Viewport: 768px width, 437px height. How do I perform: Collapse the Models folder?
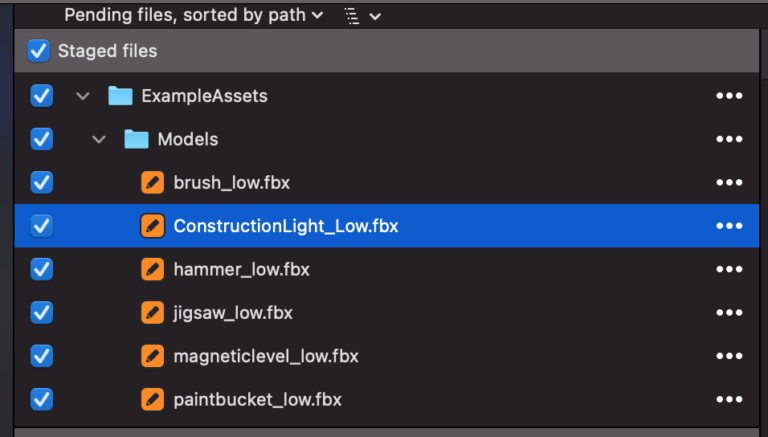(98, 139)
